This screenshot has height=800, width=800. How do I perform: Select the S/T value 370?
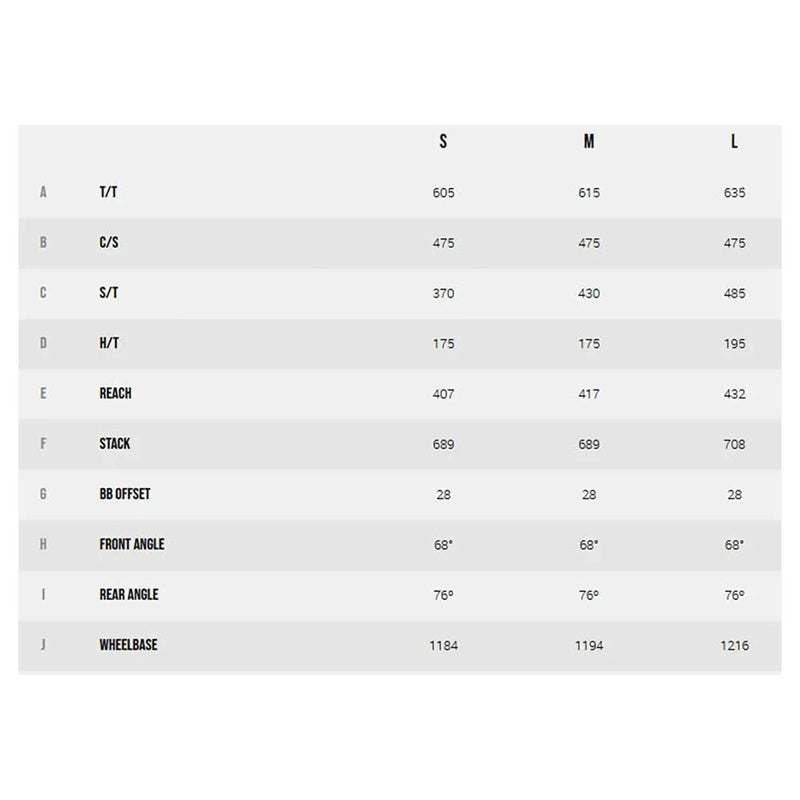coord(443,293)
